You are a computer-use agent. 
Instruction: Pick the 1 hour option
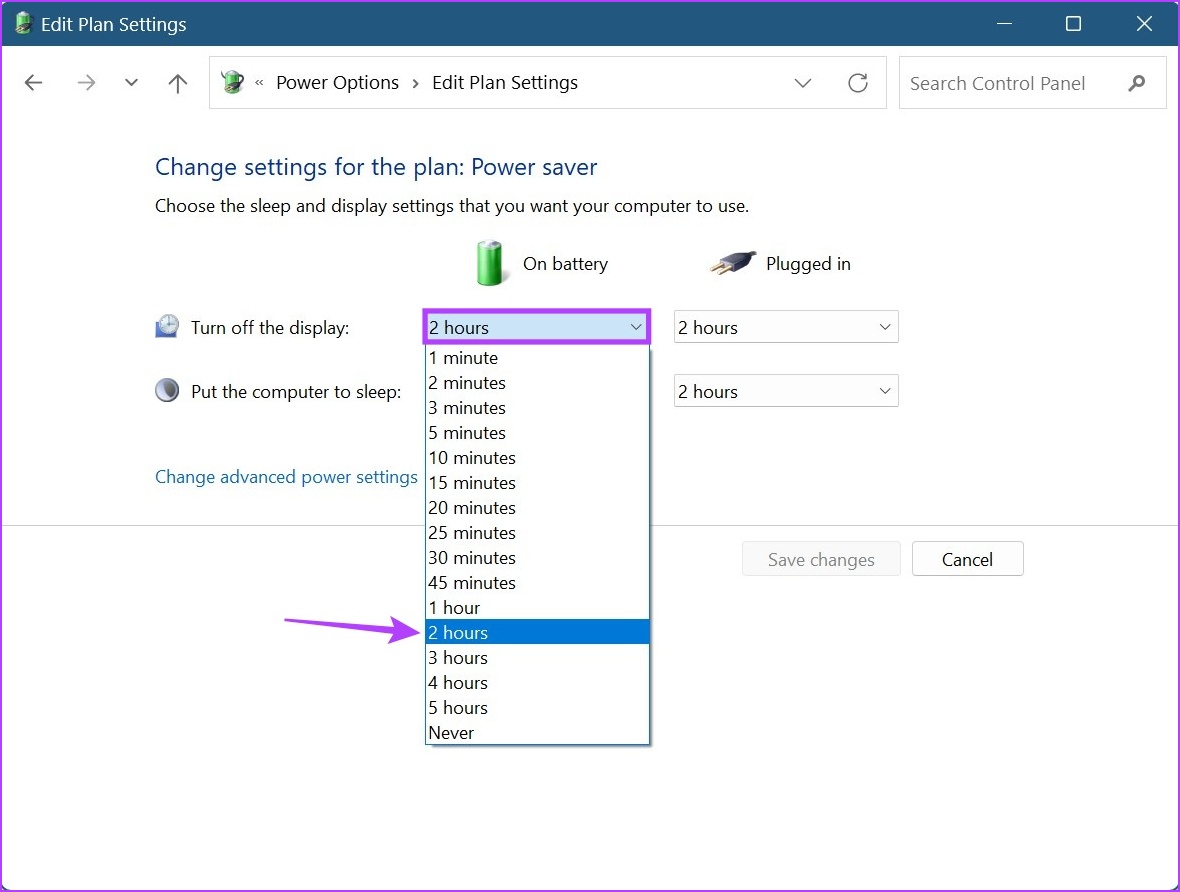[x=537, y=607]
